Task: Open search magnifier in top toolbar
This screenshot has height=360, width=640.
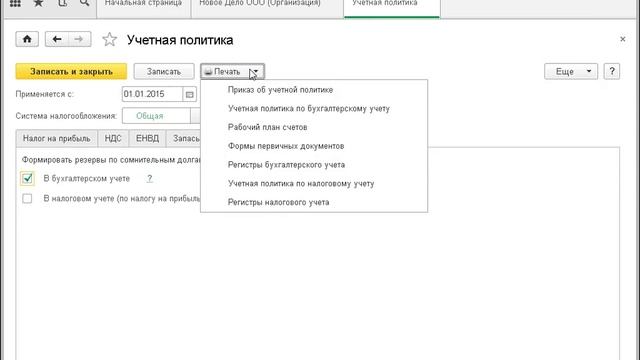Action: 84,3
